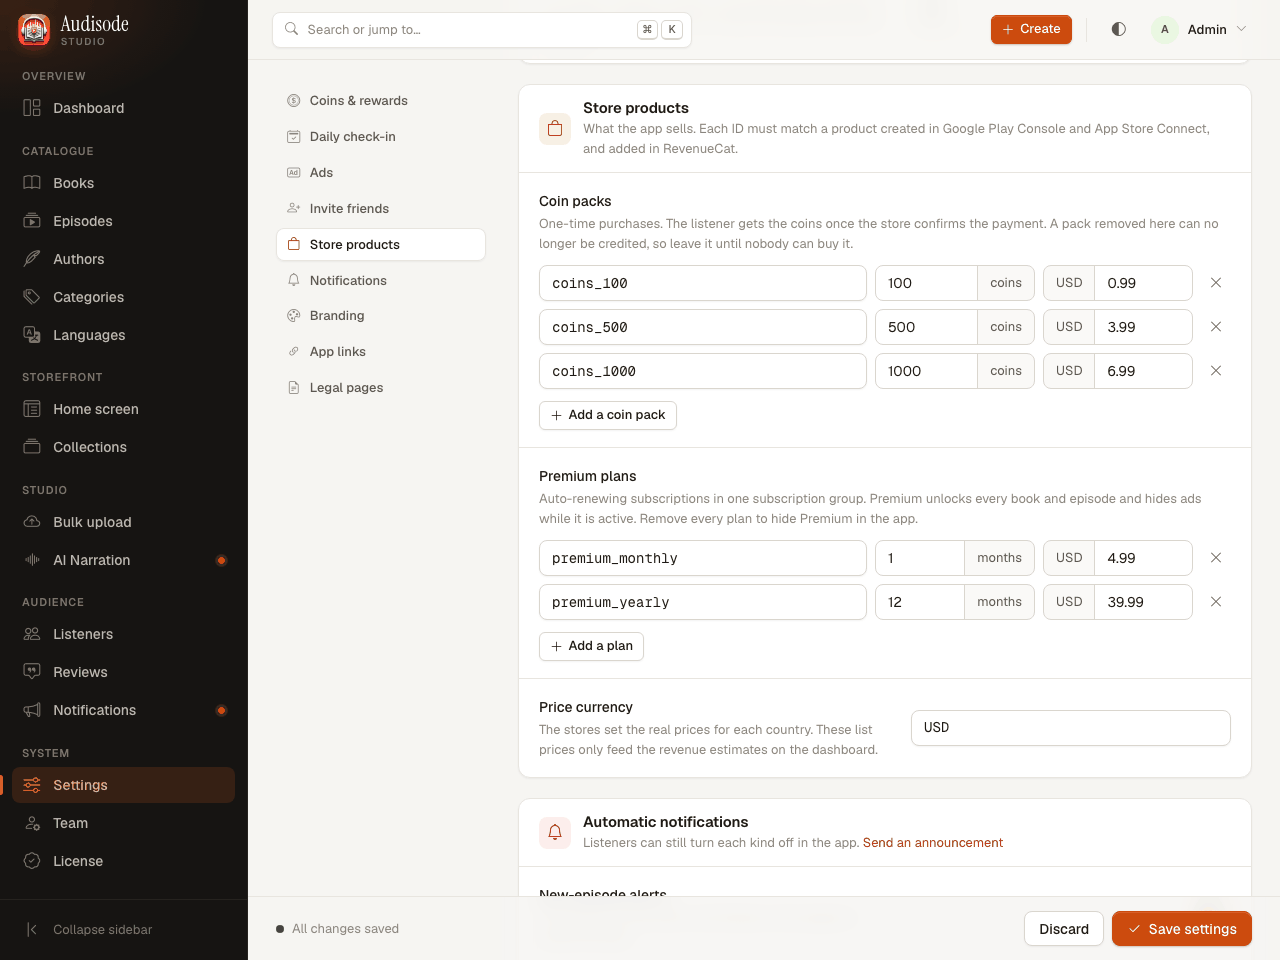The height and width of the screenshot is (960, 1280).
Task: Discard changes
Action: [x=1064, y=929]
